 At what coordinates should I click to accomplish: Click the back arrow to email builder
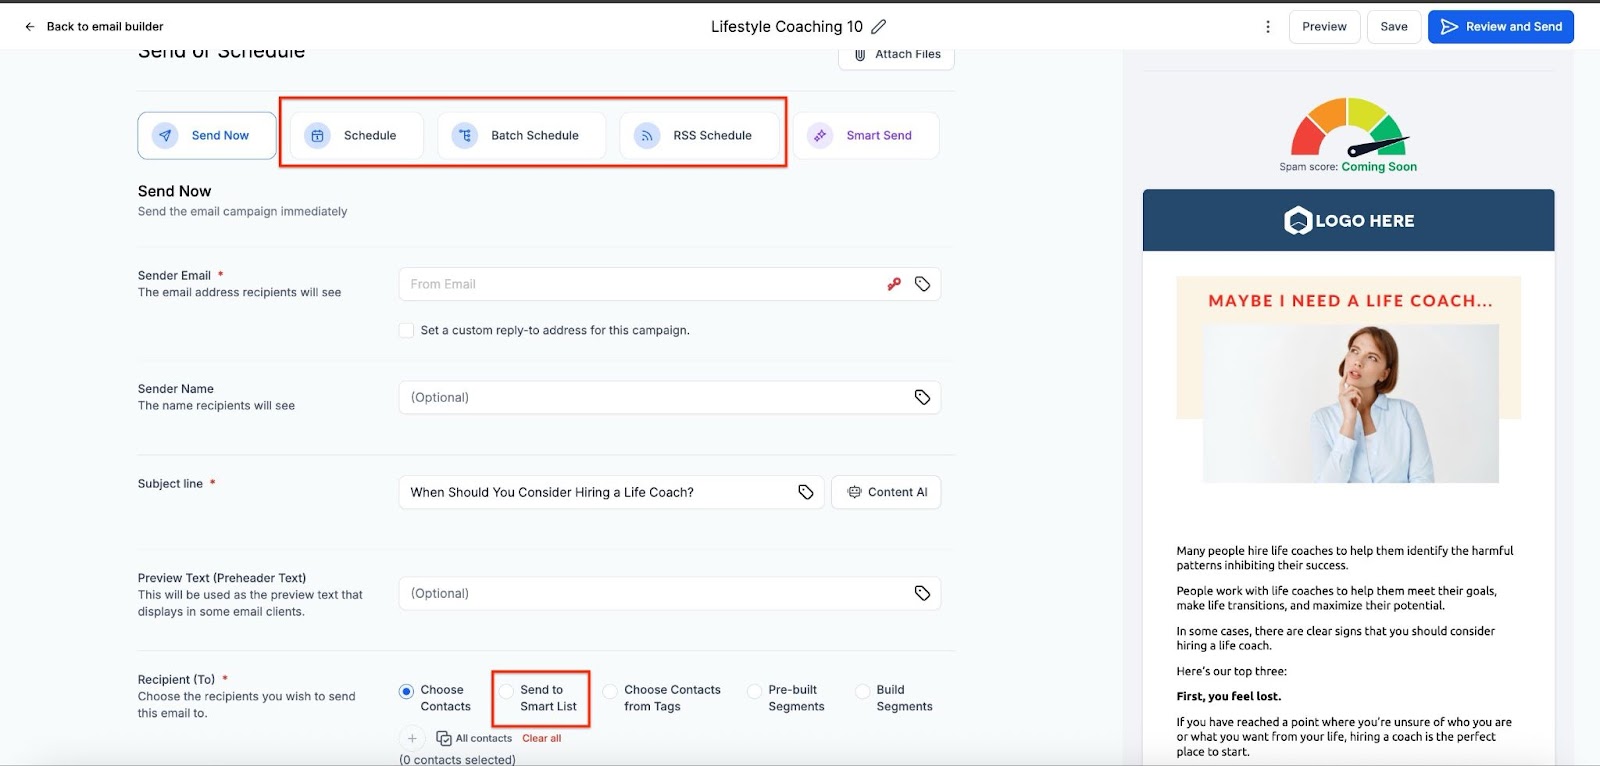click(30, 27)
